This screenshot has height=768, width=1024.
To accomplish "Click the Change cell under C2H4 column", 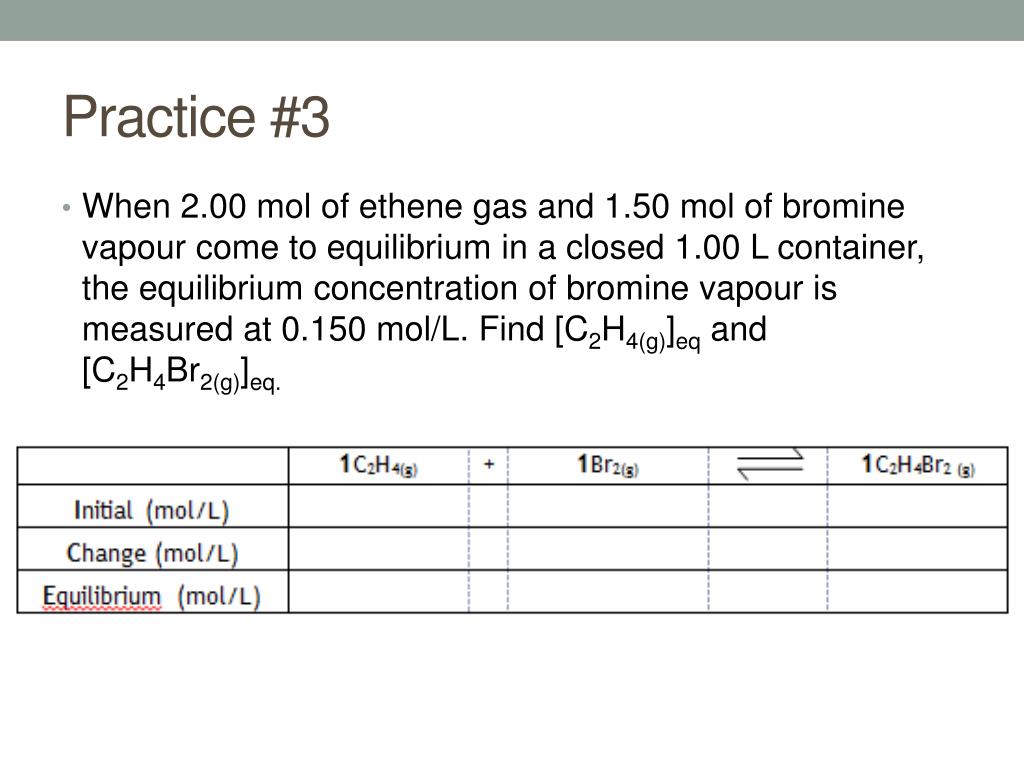I will 379,549.
